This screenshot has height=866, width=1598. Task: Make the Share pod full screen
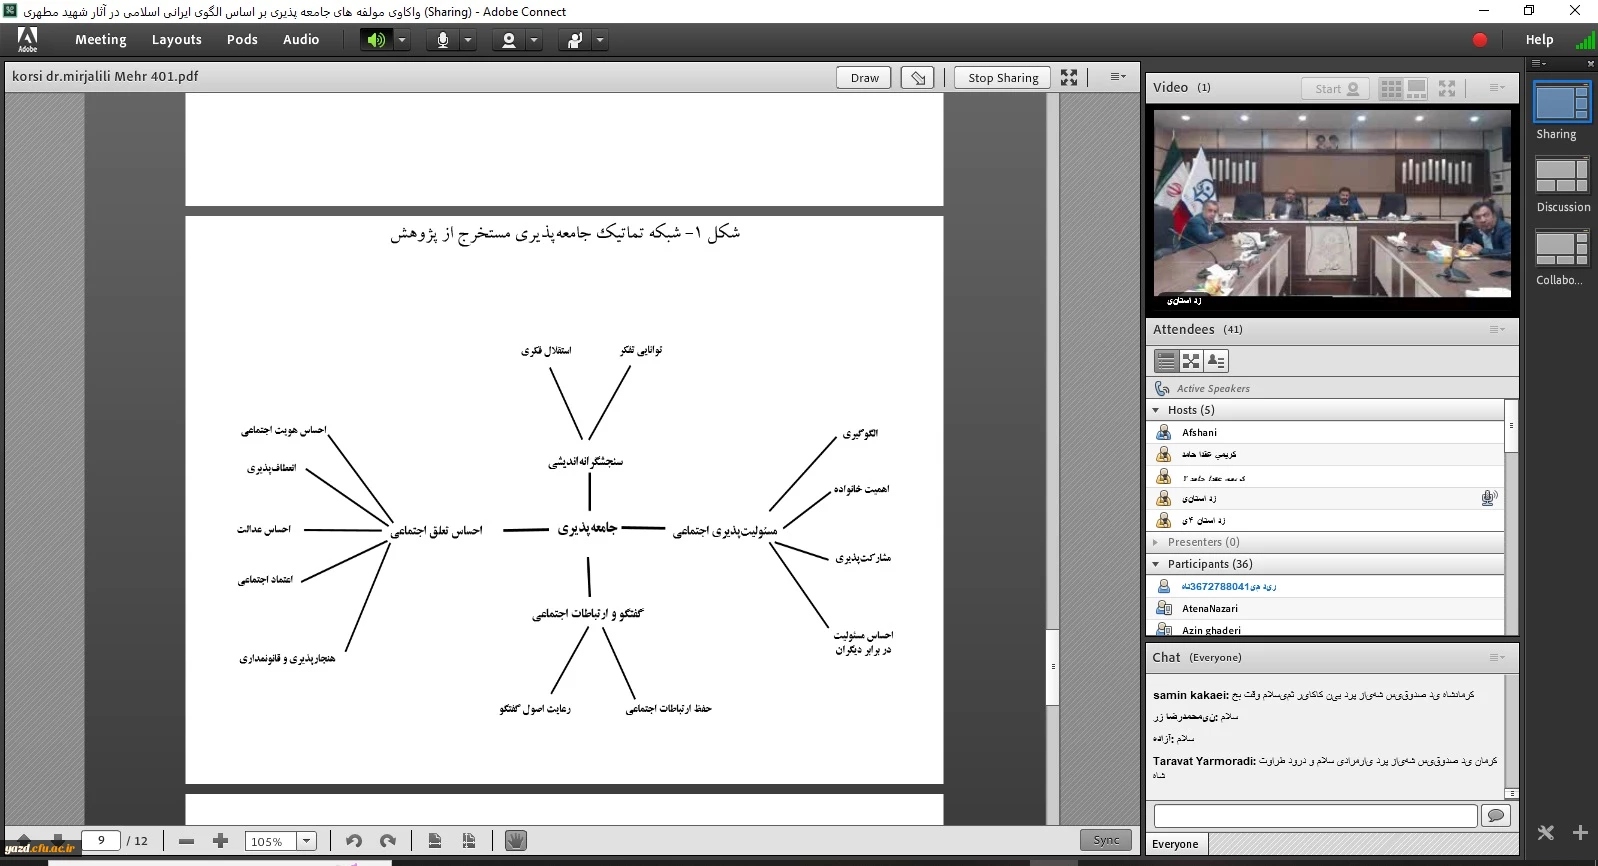click(1069, 78)
